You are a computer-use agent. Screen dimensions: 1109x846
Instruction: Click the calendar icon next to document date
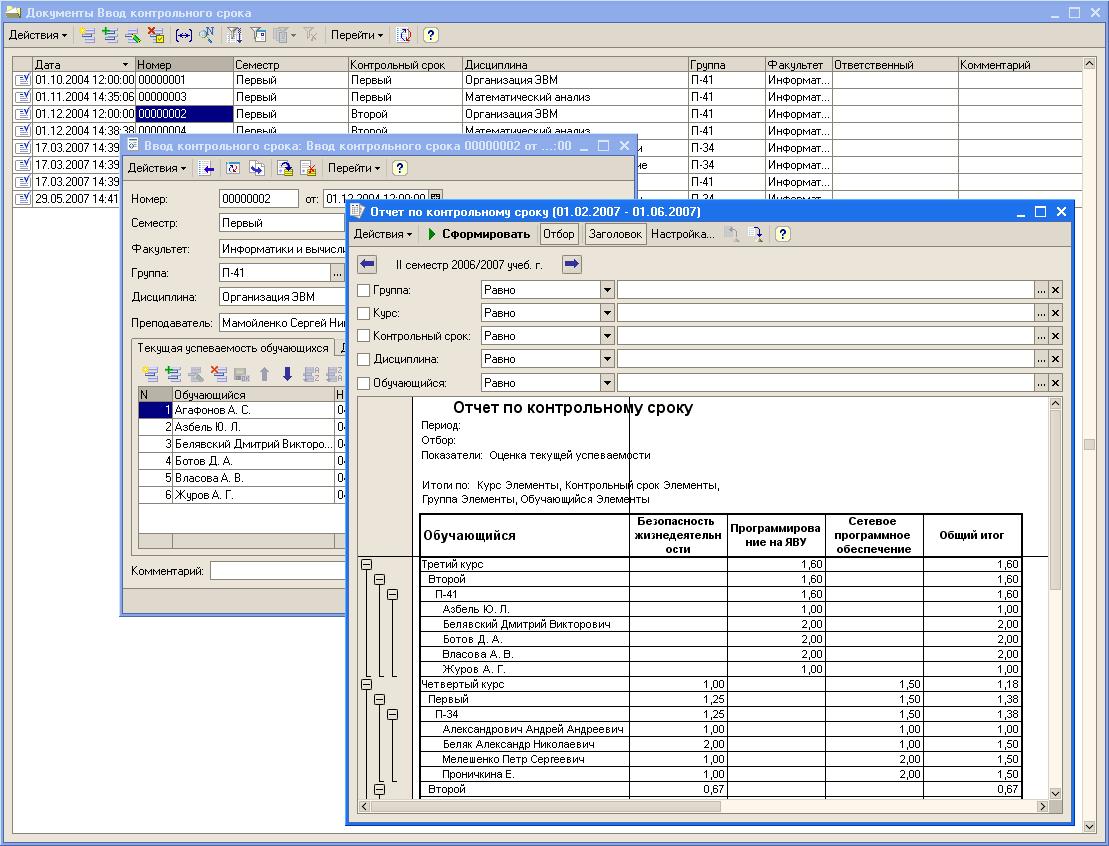(436, 198)
